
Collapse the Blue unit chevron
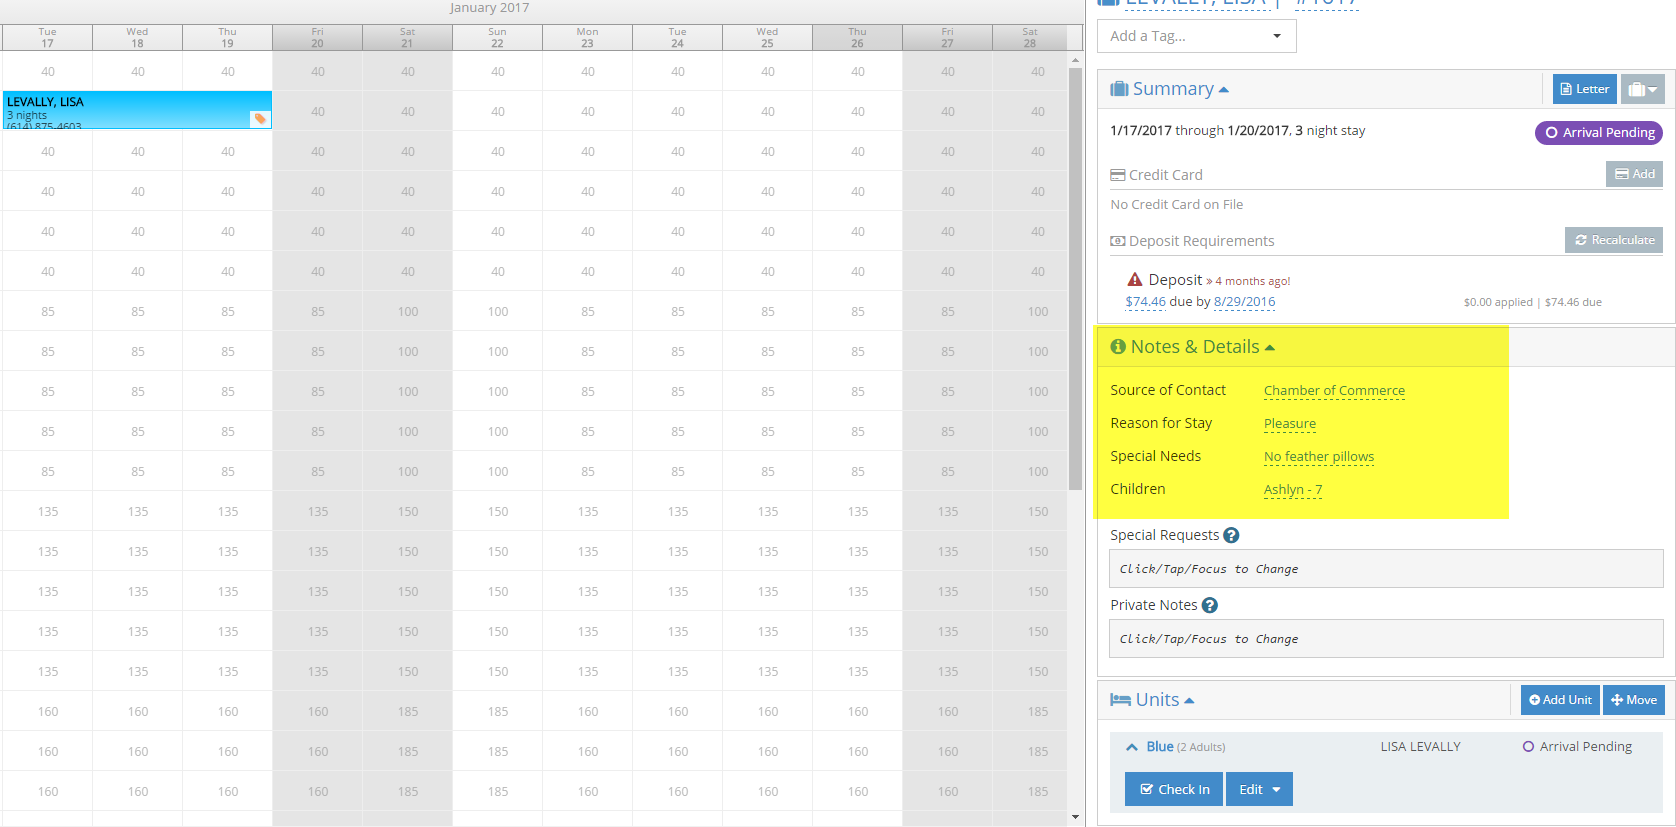(1132, 747)
